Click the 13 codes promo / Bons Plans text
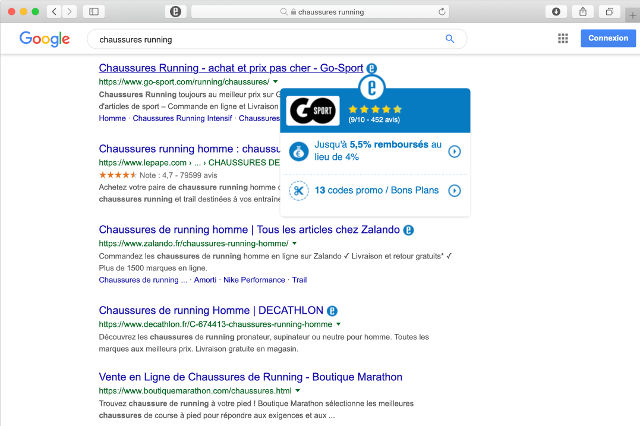This screenshot has height=426, width=640. pos(376,190)
